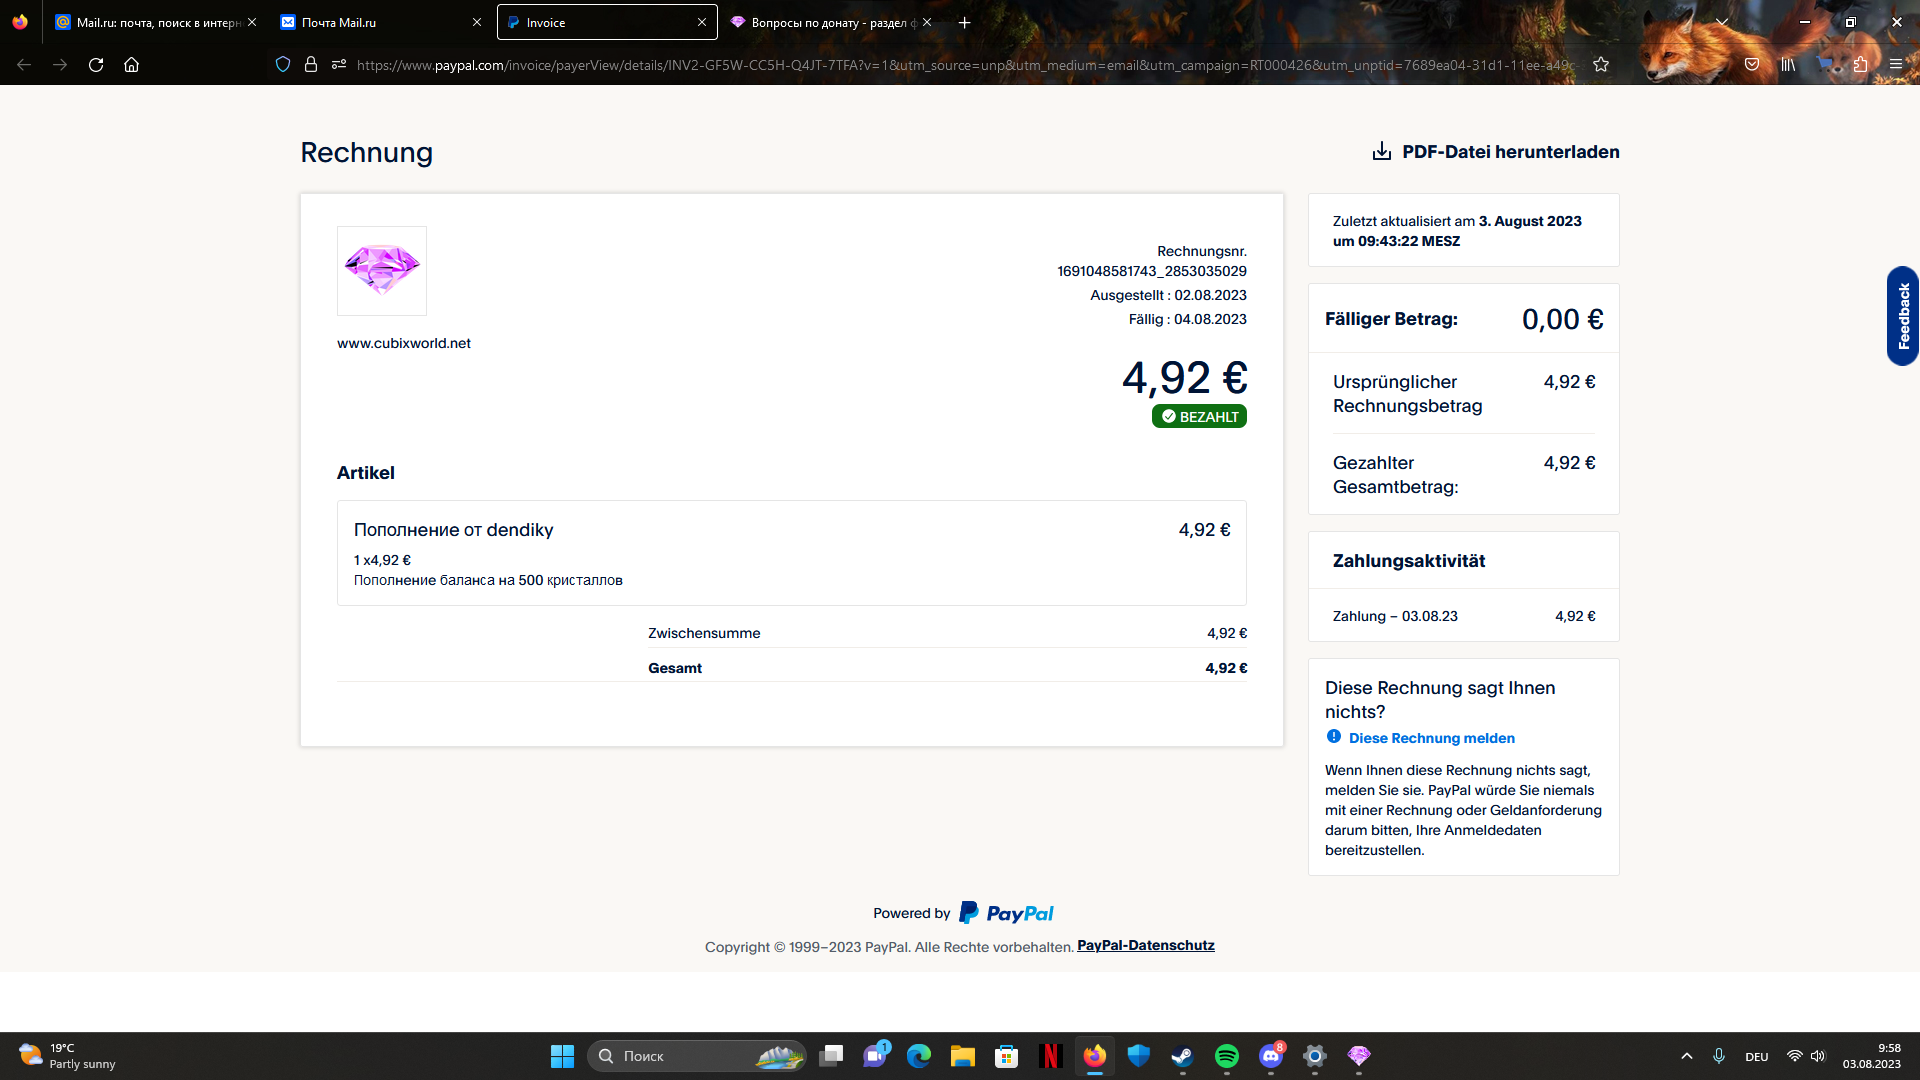Open Spotify from the taskbar

click(x=1226, y=1056)
